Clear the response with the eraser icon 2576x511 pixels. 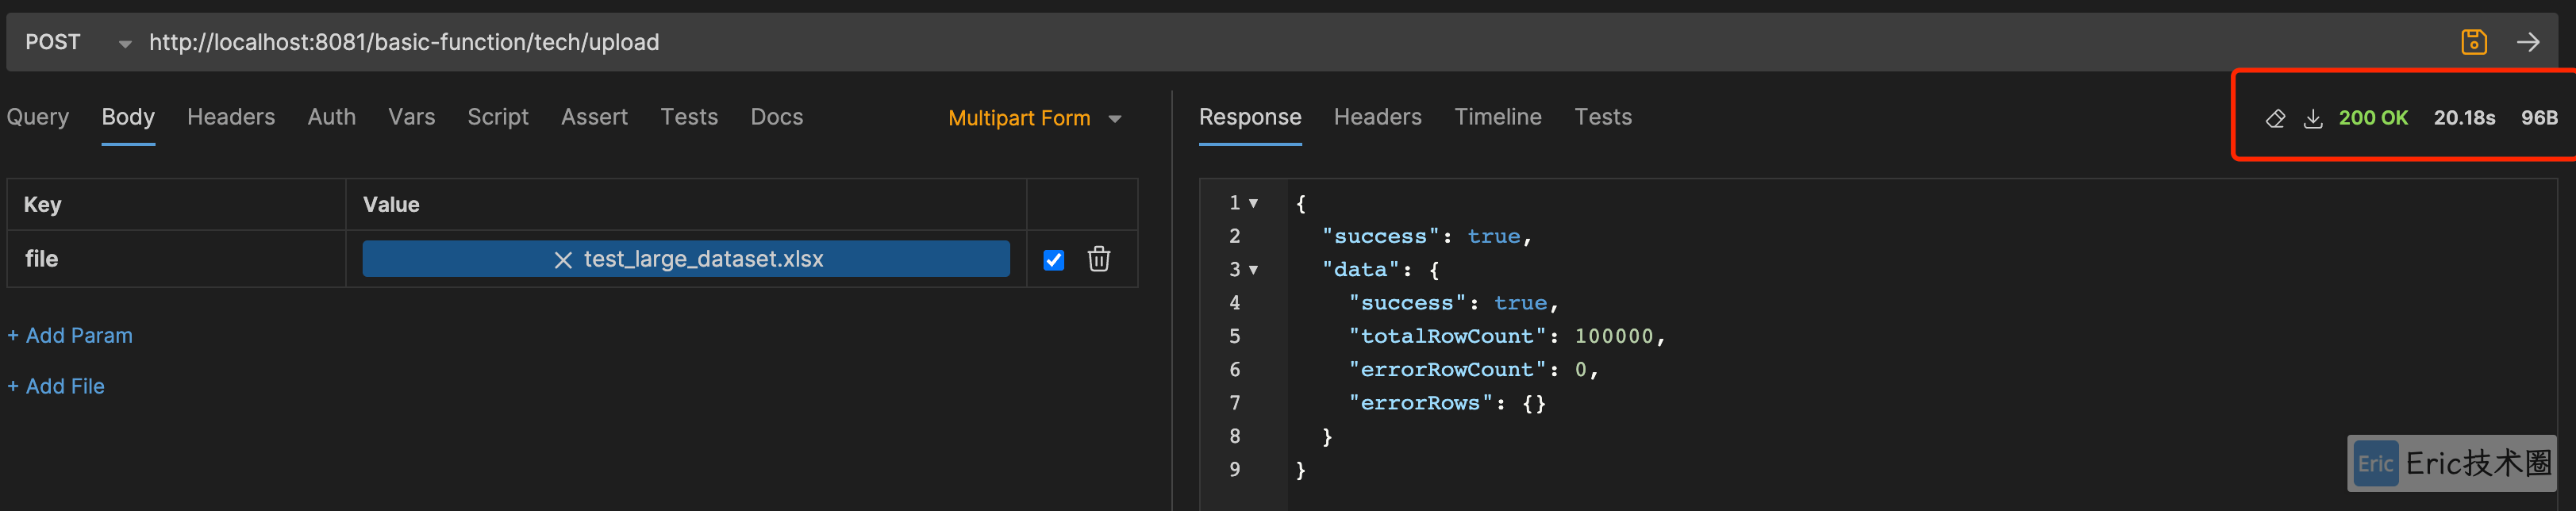click(x=2275, y=119)
